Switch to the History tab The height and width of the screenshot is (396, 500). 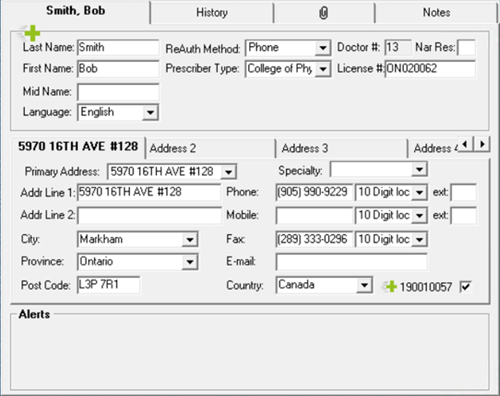click(212, 13)
